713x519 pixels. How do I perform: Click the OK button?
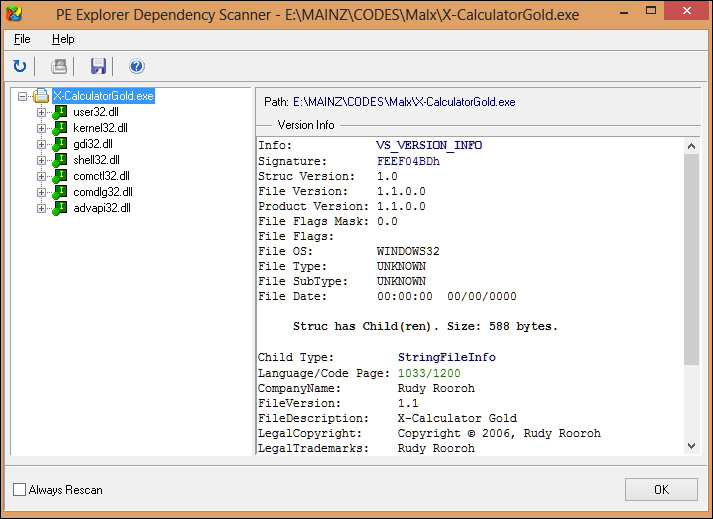click(661, 489)
